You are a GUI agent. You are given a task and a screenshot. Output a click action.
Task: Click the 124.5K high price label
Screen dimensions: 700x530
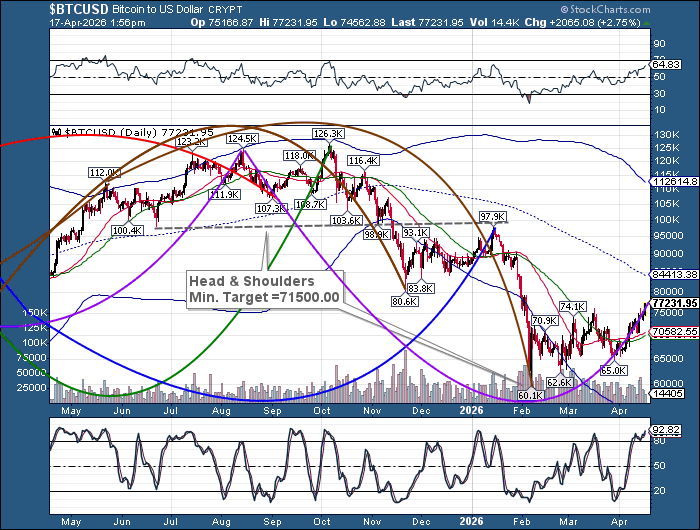coord(242,138)
